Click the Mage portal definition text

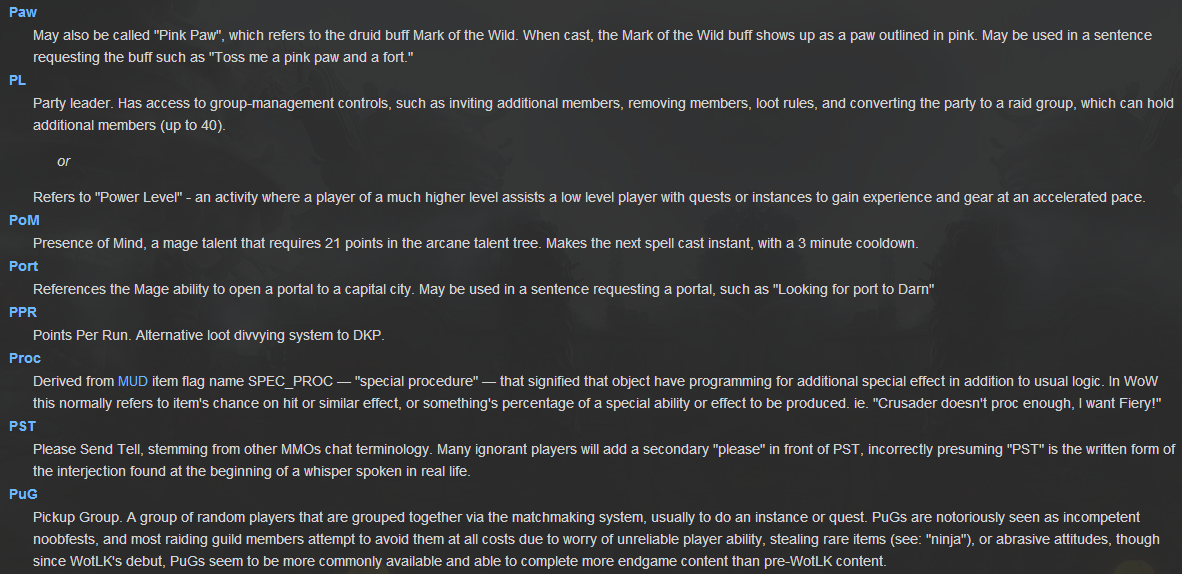pyautogui.click(x=484, y=290)
